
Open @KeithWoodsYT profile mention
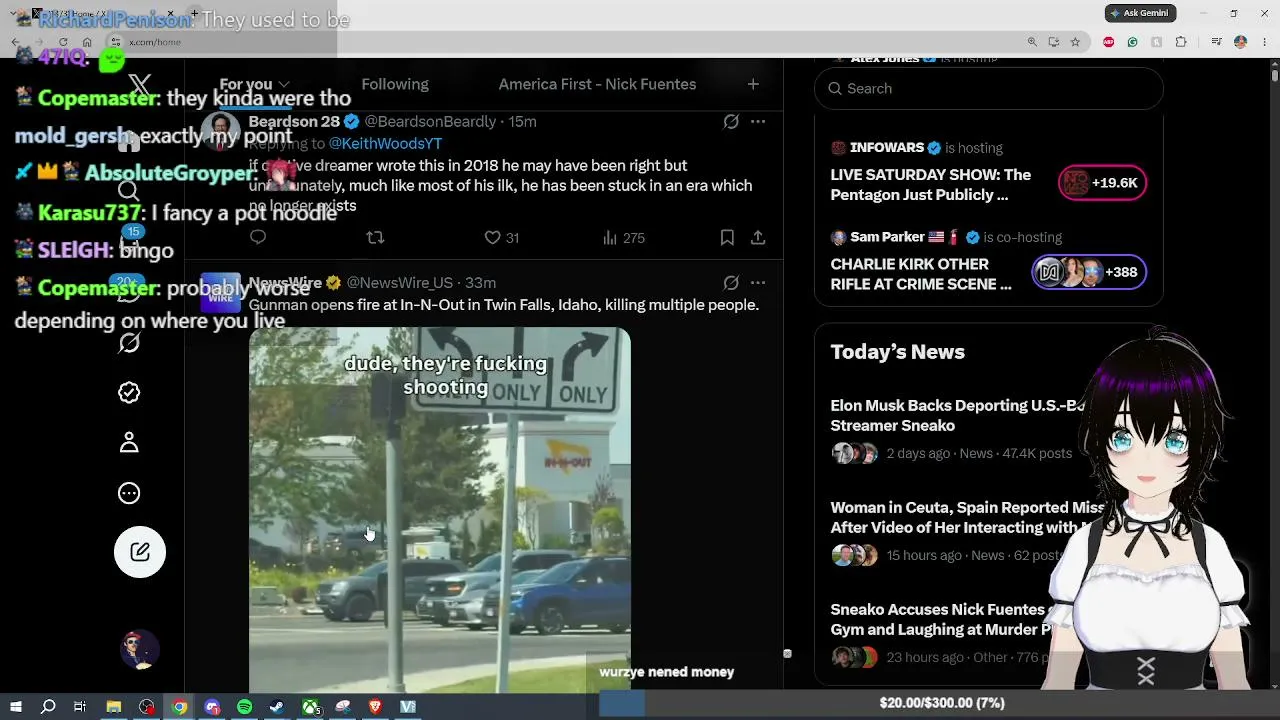click(385, 143)
